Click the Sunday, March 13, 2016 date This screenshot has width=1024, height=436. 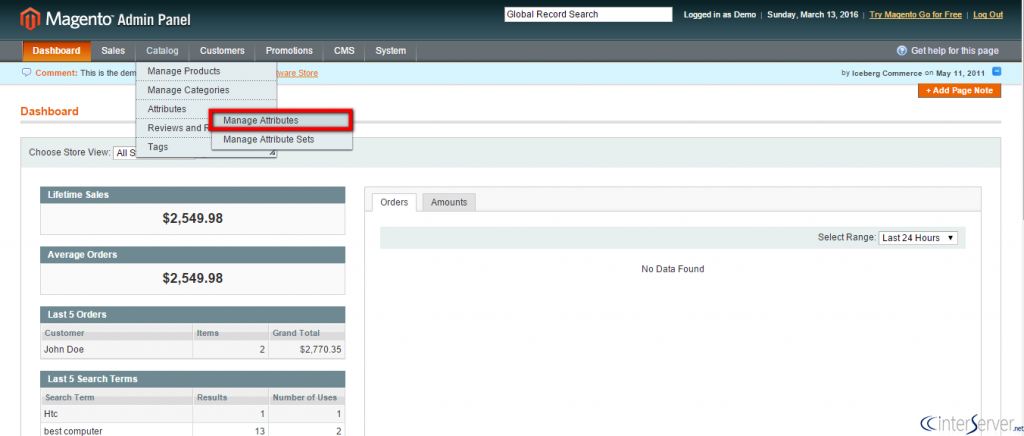[814, 14]
